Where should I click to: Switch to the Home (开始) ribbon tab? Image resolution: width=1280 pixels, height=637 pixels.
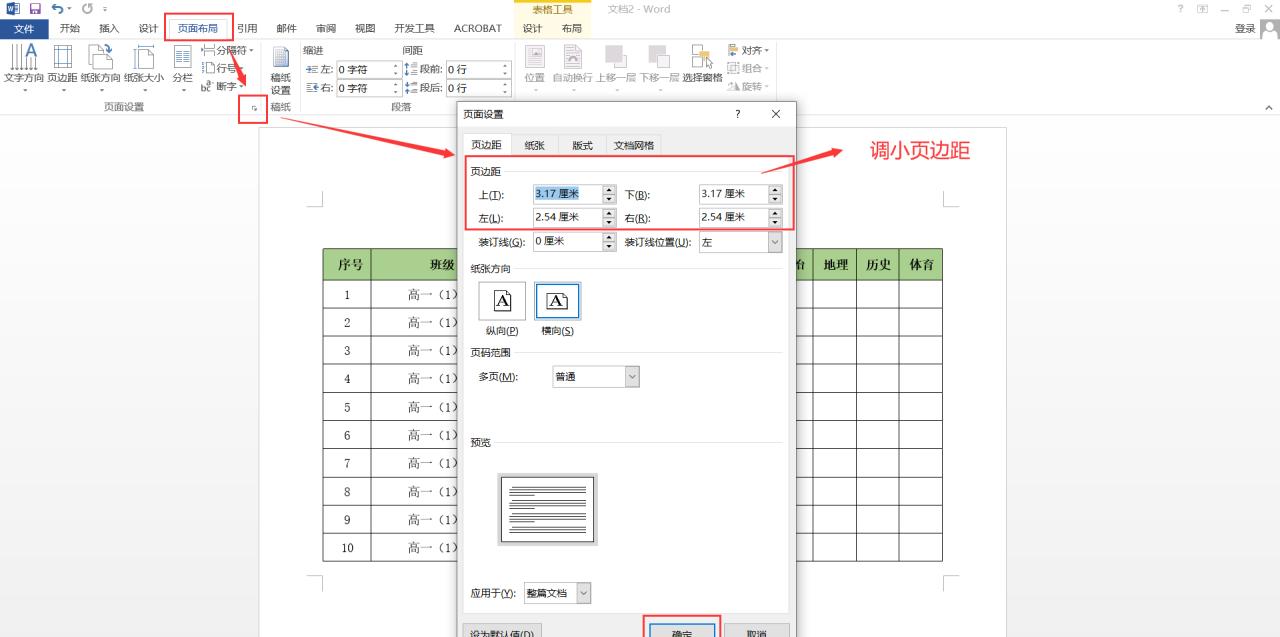69,28
